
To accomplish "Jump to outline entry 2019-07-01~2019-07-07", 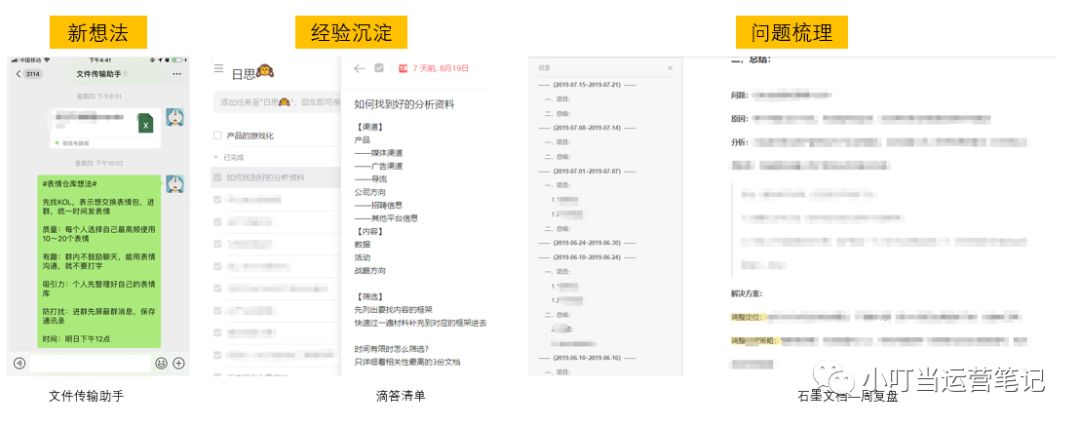I will pos(586,170).
